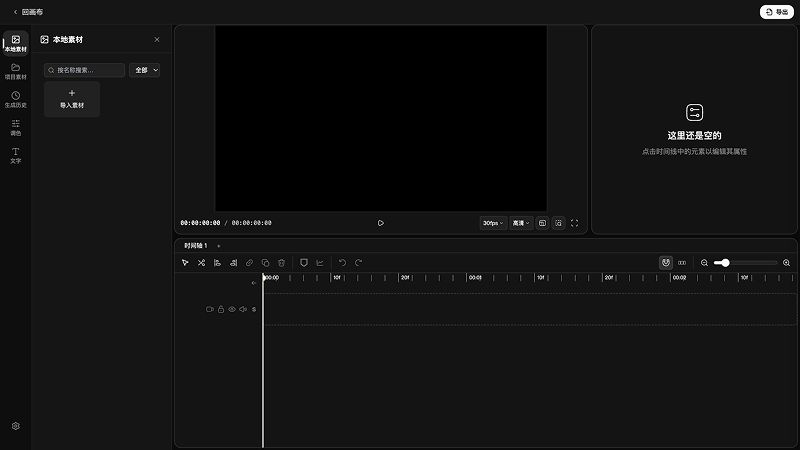Click the delete trash icon
This screenshot has width=800, height=450.
tap(281, 263)
